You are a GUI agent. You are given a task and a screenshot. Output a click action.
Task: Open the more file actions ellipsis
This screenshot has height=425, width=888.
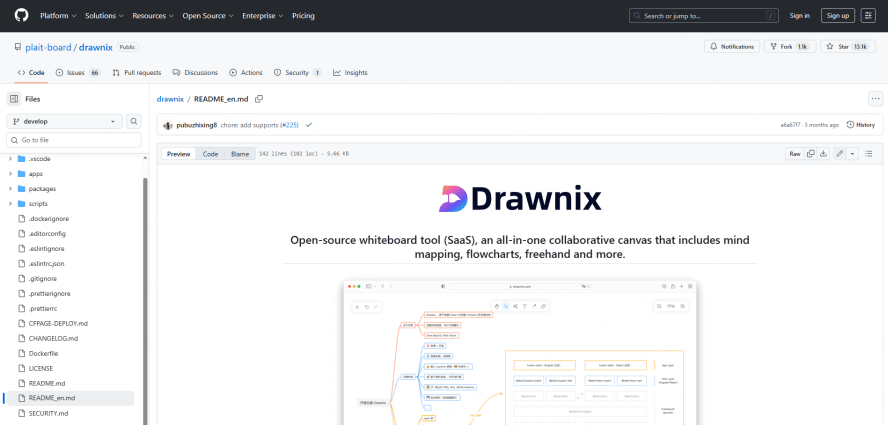point(876,99)
